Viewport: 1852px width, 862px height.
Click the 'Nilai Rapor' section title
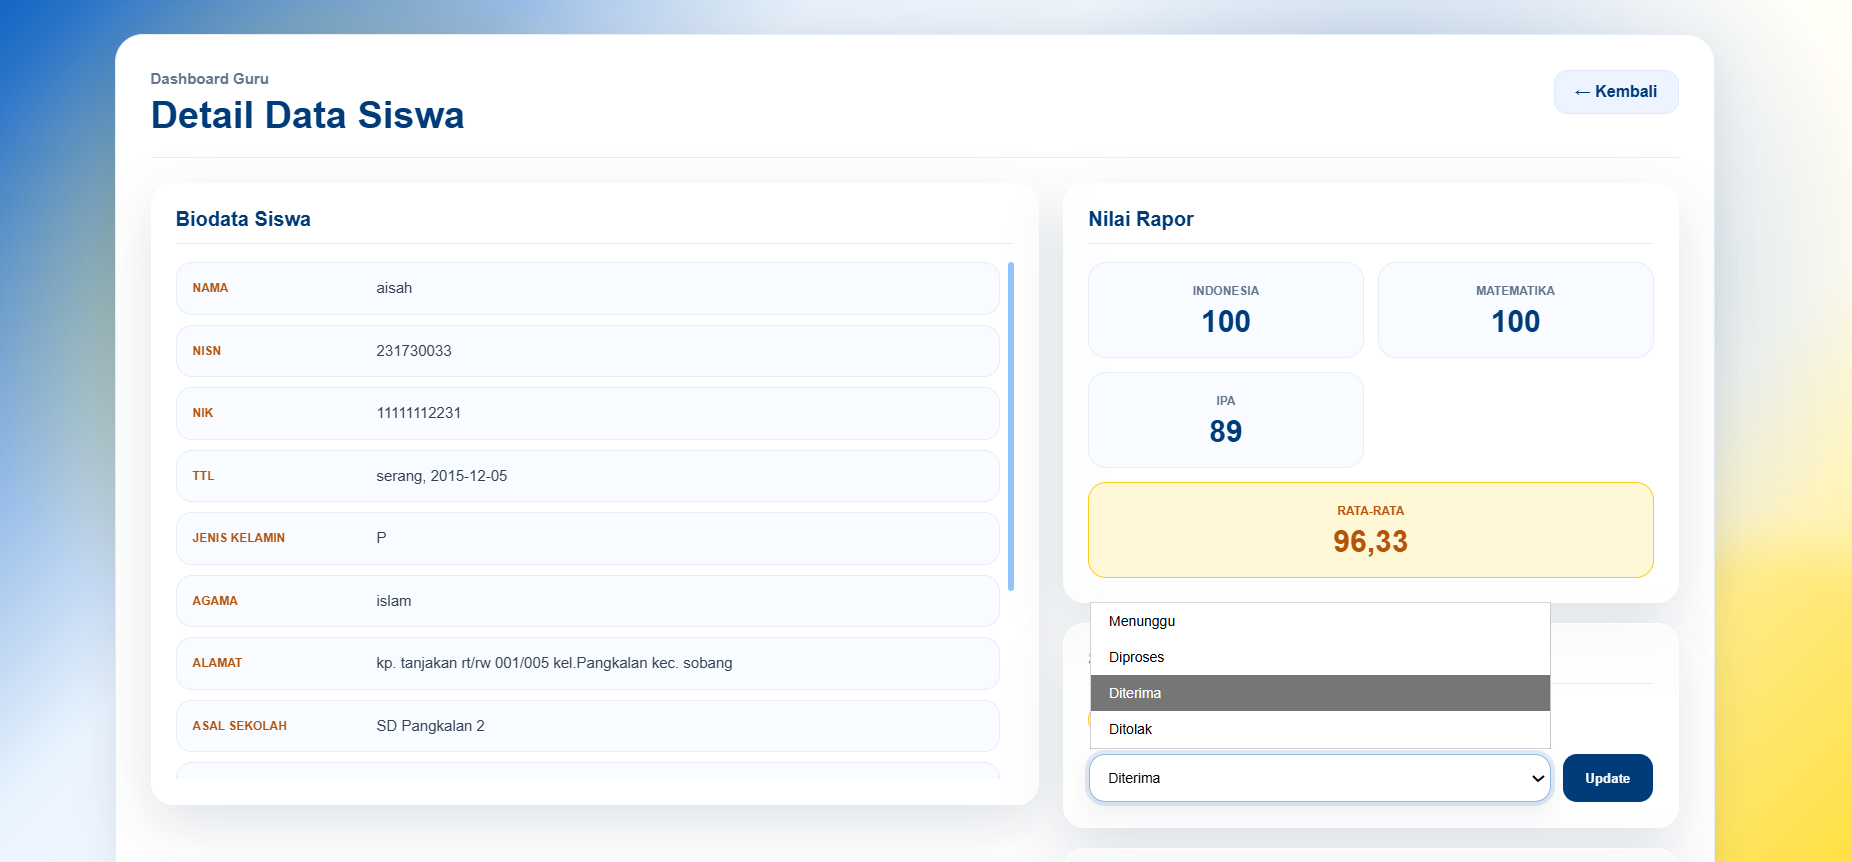pyautogui.click(x=1141, y=219)
